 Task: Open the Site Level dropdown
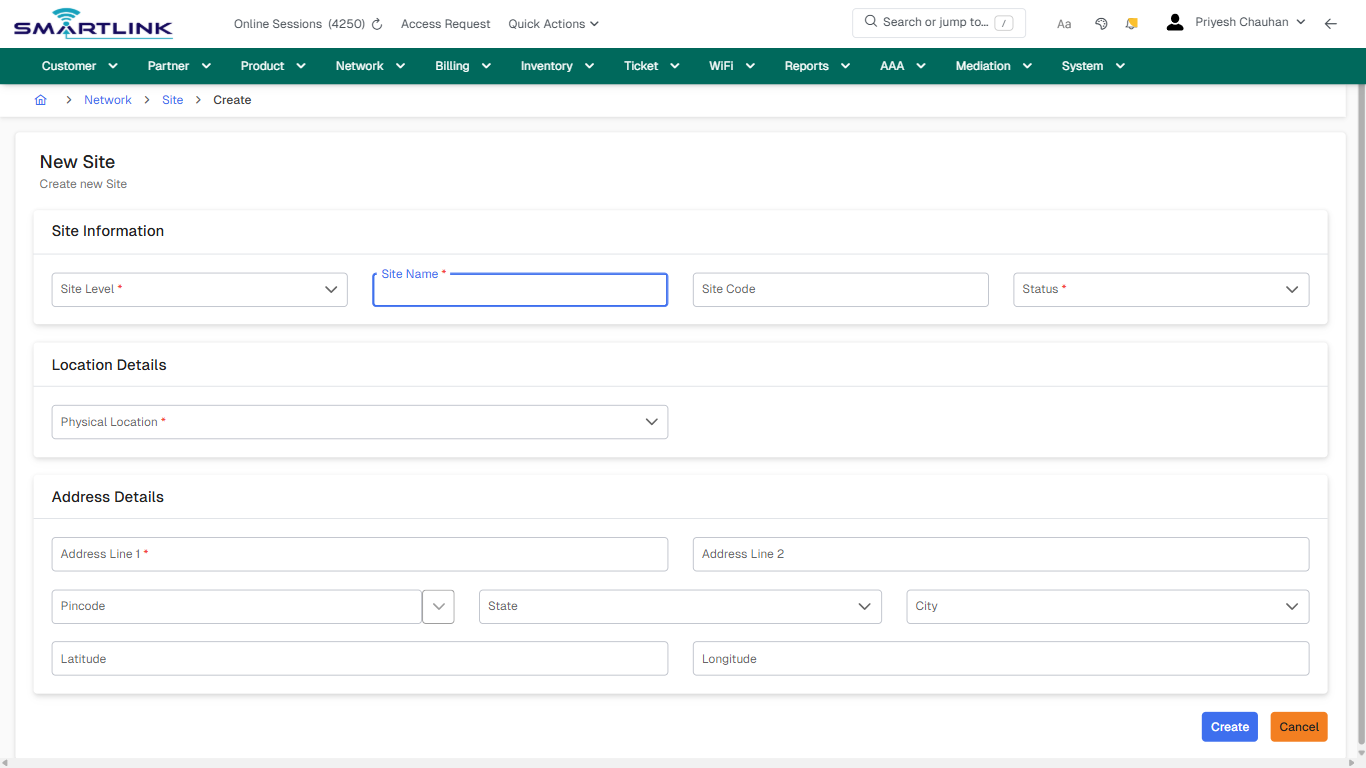click(331, 289)
